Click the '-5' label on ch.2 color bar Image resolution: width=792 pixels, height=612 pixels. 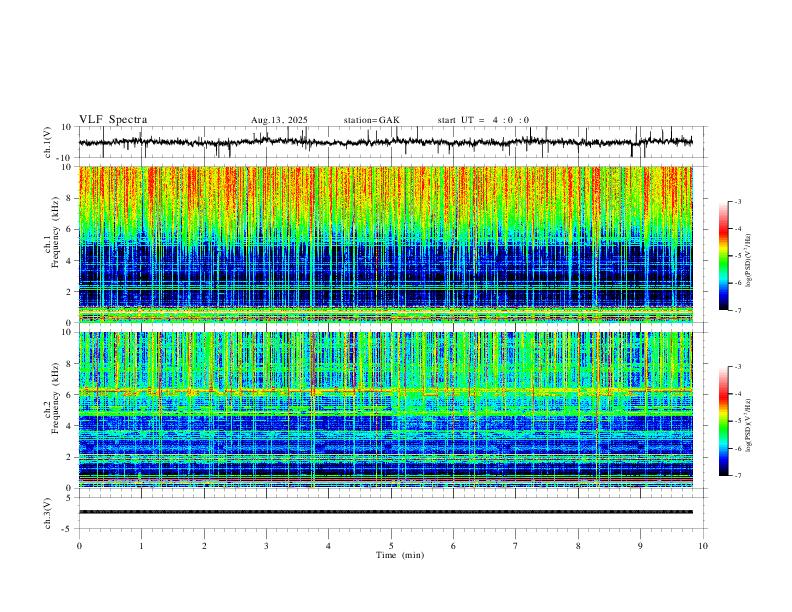(x=737, y=421)
